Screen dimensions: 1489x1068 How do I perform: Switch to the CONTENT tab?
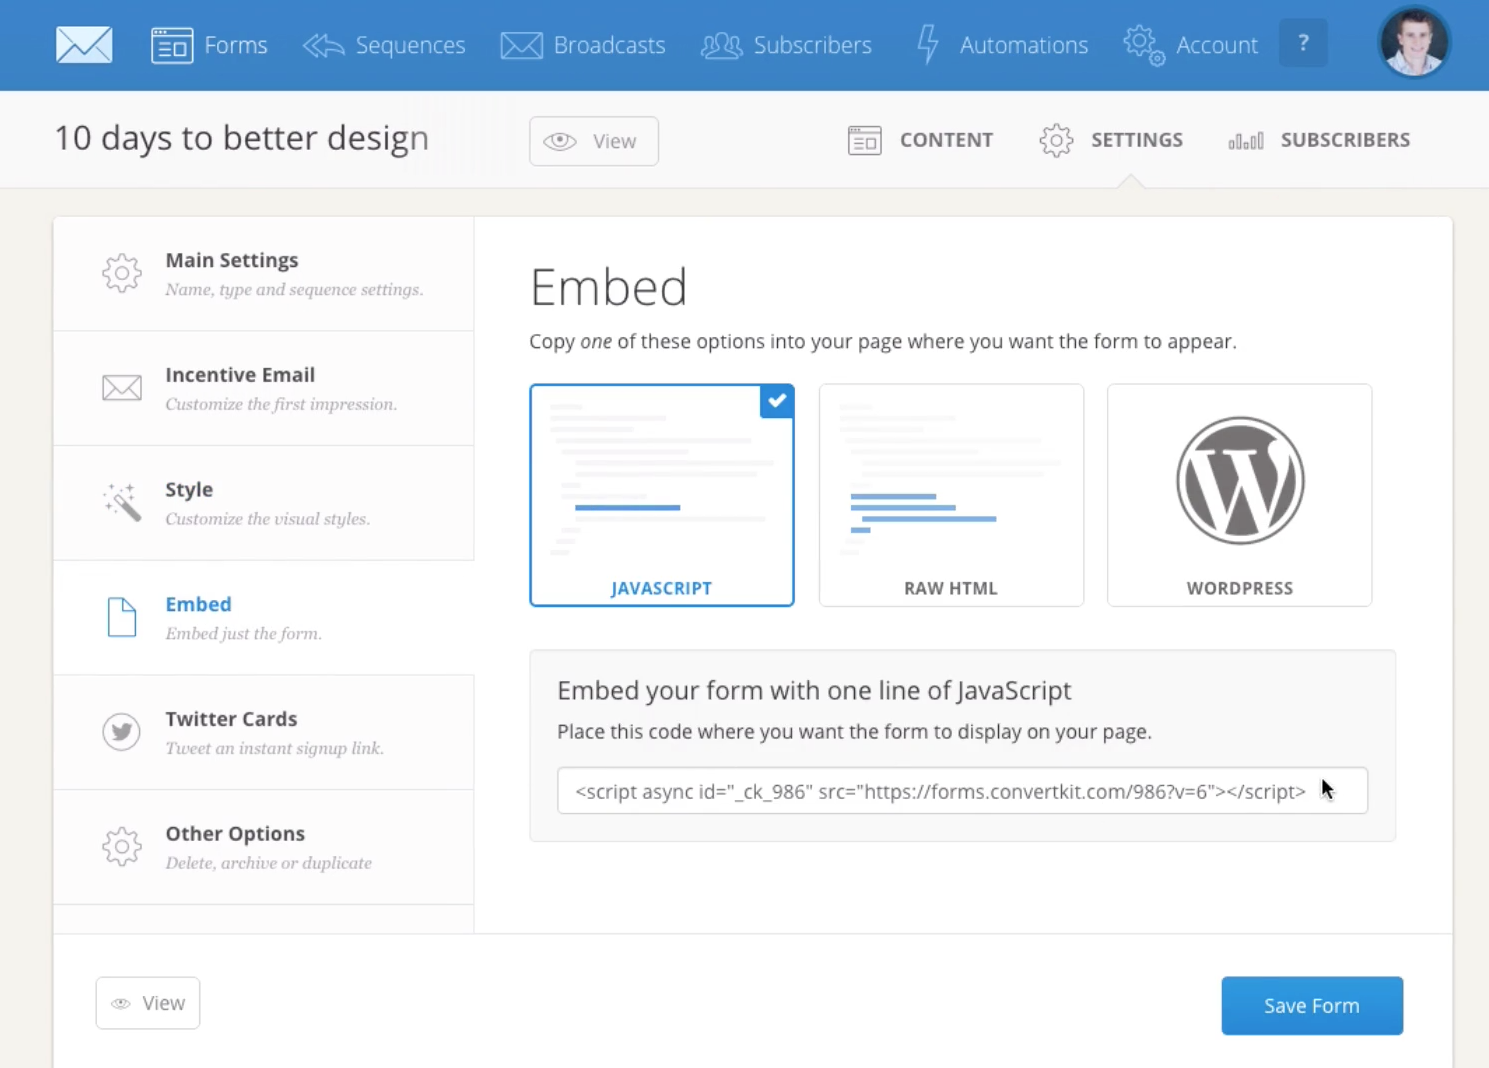tap(920, 141)
